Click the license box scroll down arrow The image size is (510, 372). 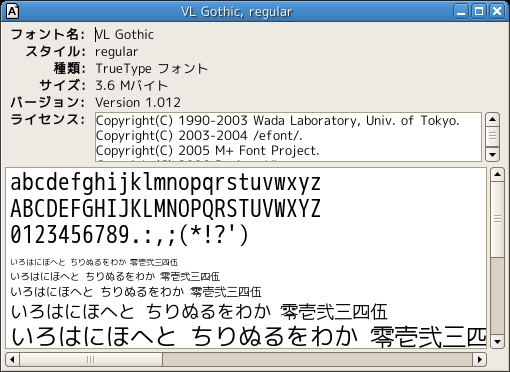(492, 154)
